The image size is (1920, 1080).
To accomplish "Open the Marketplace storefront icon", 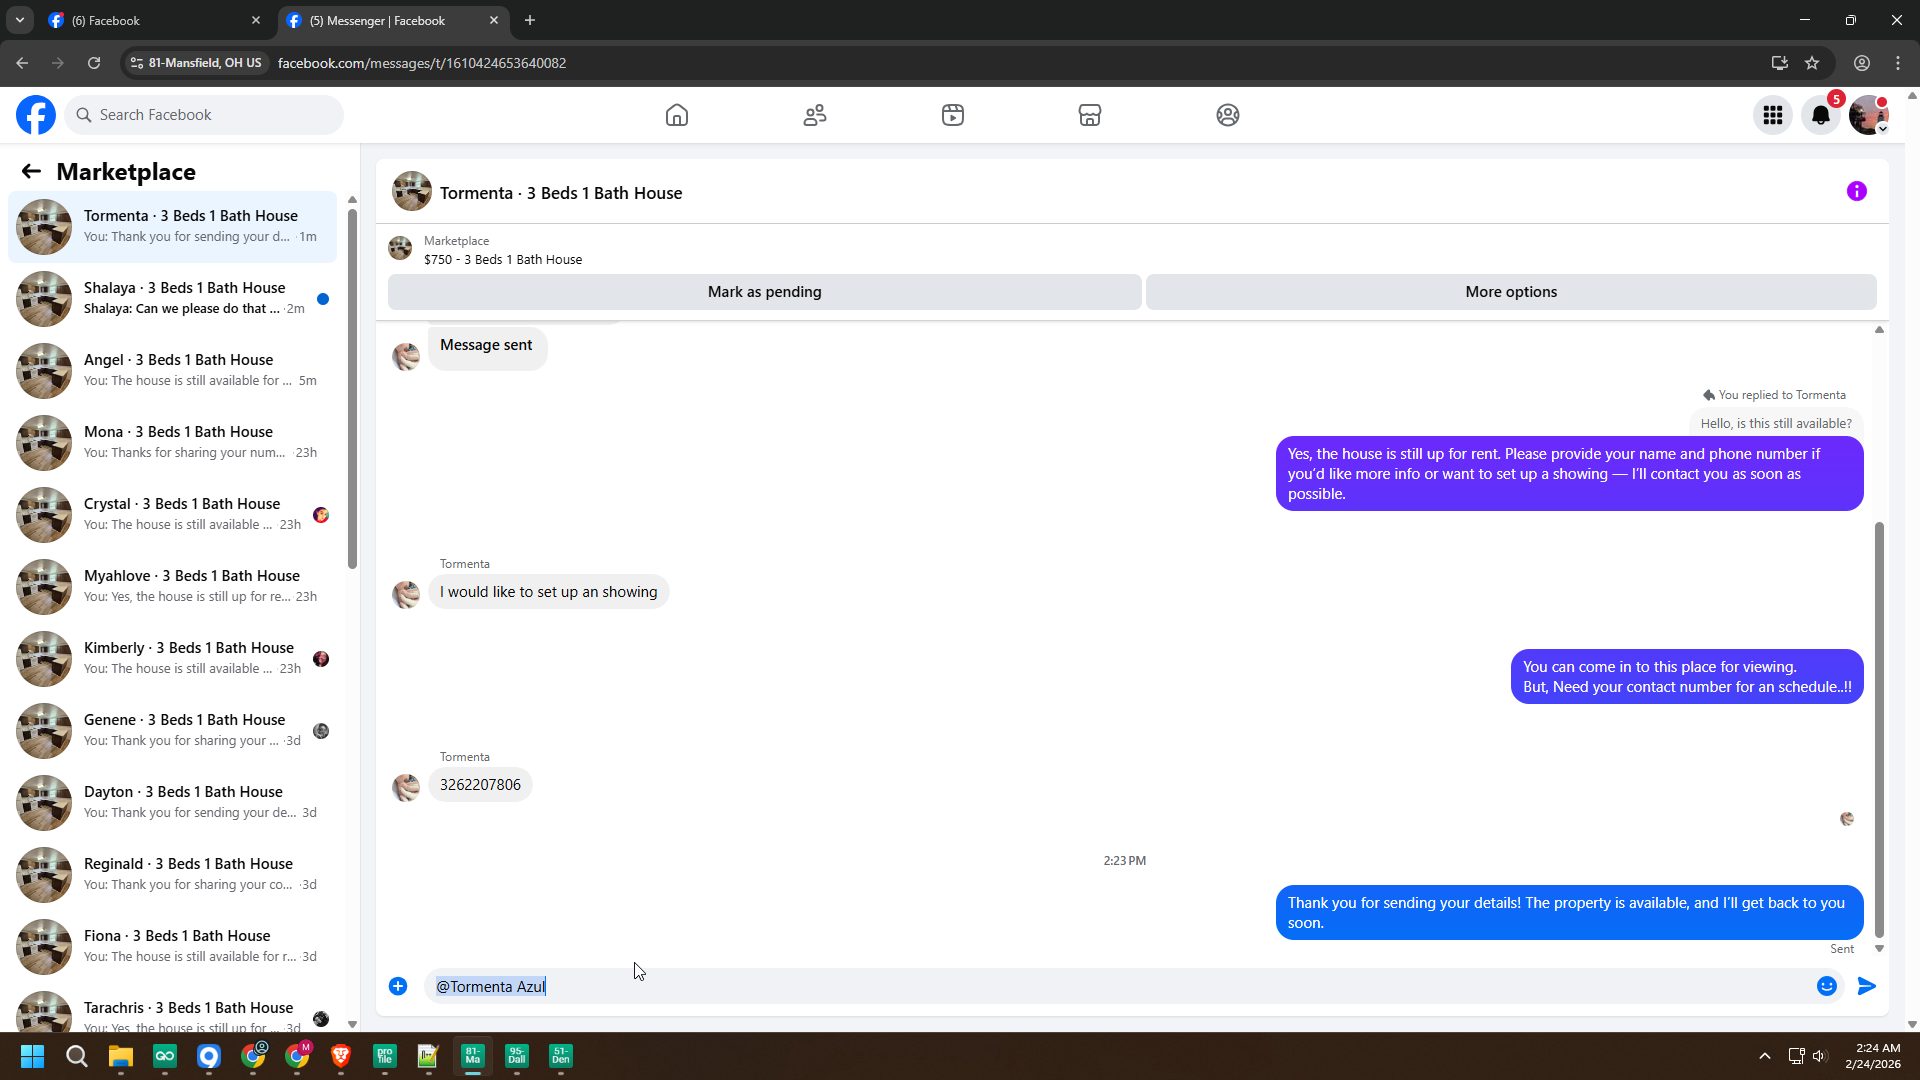I will (x=1090, y=115).
